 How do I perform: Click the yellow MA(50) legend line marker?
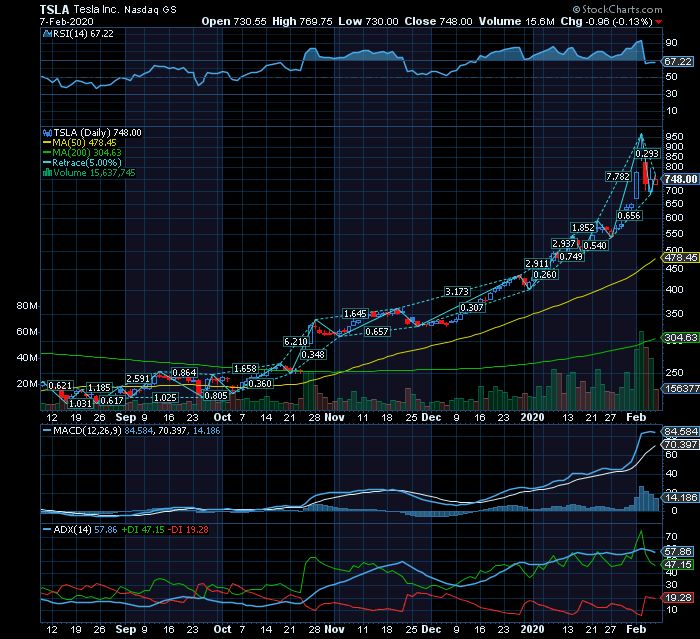click(47, 143)
